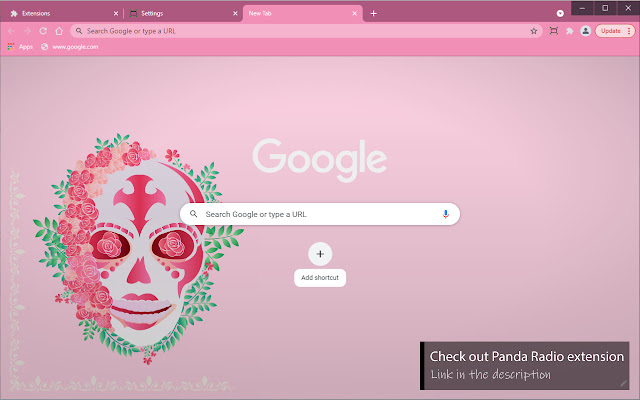Switch to the Settings tab
The image size is (640, 400).
[x=183, y=13]
